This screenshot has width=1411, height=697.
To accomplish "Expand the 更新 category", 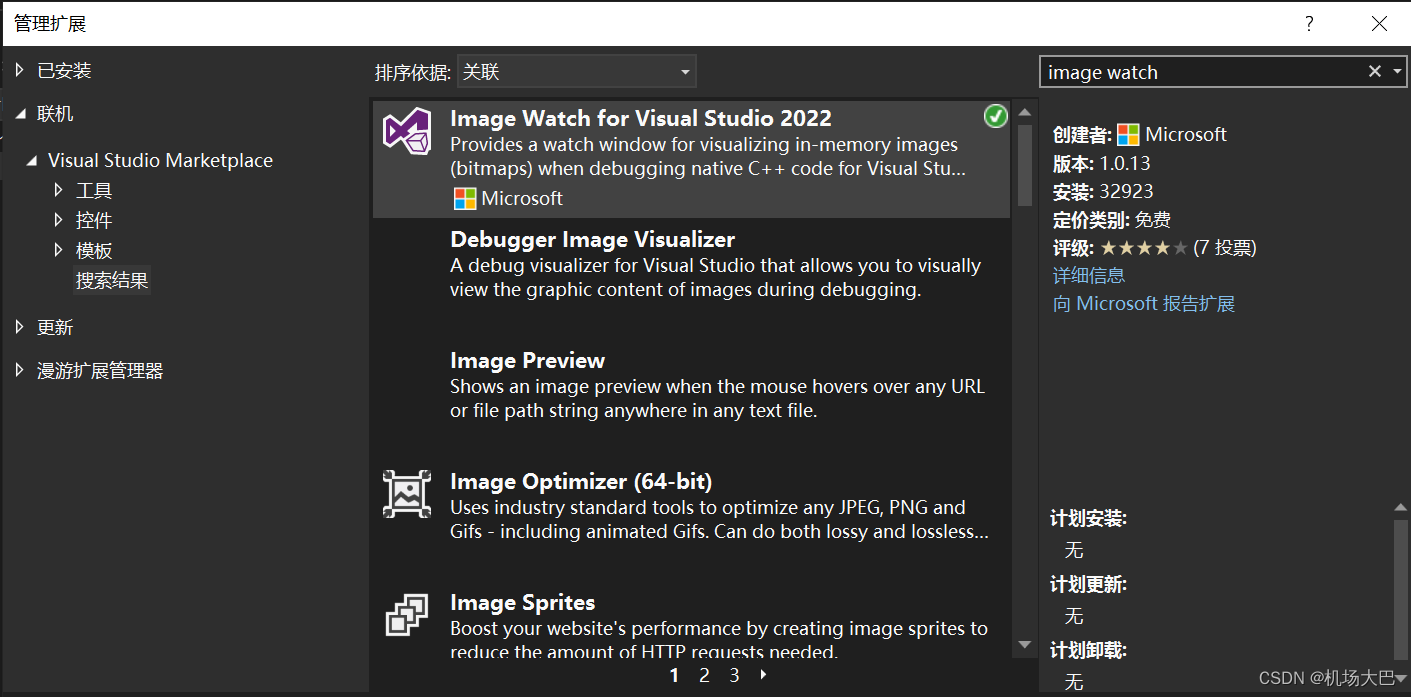I will point(19,327).
